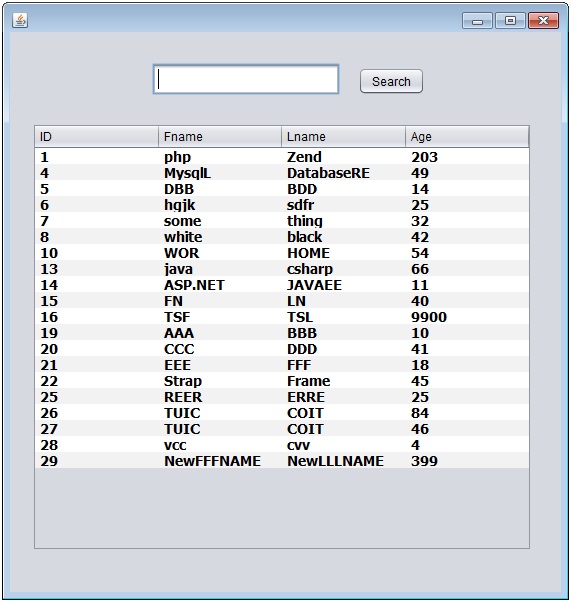Select the Lname cell "BDD"
The width and height of the screenshot is (571, 603).
point(343,189)
